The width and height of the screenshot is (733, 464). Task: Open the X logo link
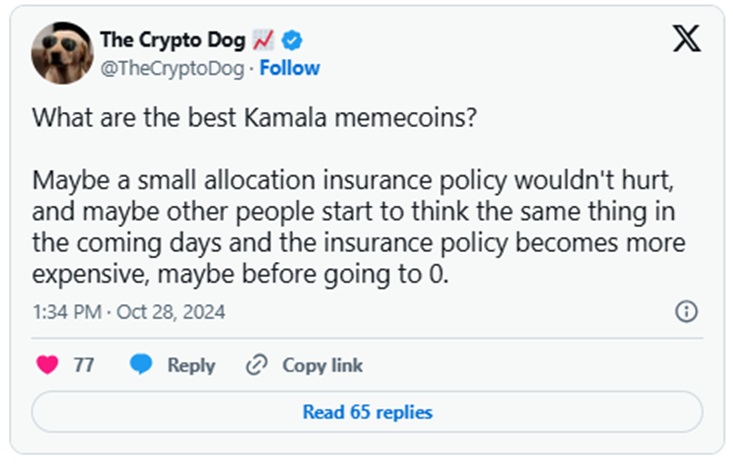[687, 39]
